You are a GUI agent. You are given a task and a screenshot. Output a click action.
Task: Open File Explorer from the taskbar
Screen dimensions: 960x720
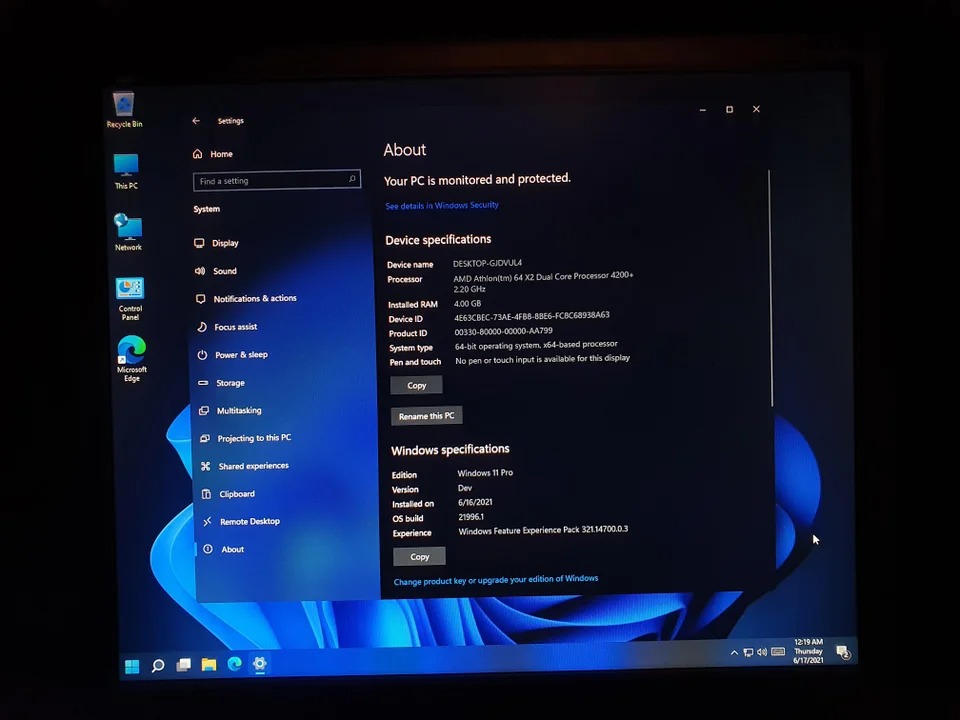209,664
